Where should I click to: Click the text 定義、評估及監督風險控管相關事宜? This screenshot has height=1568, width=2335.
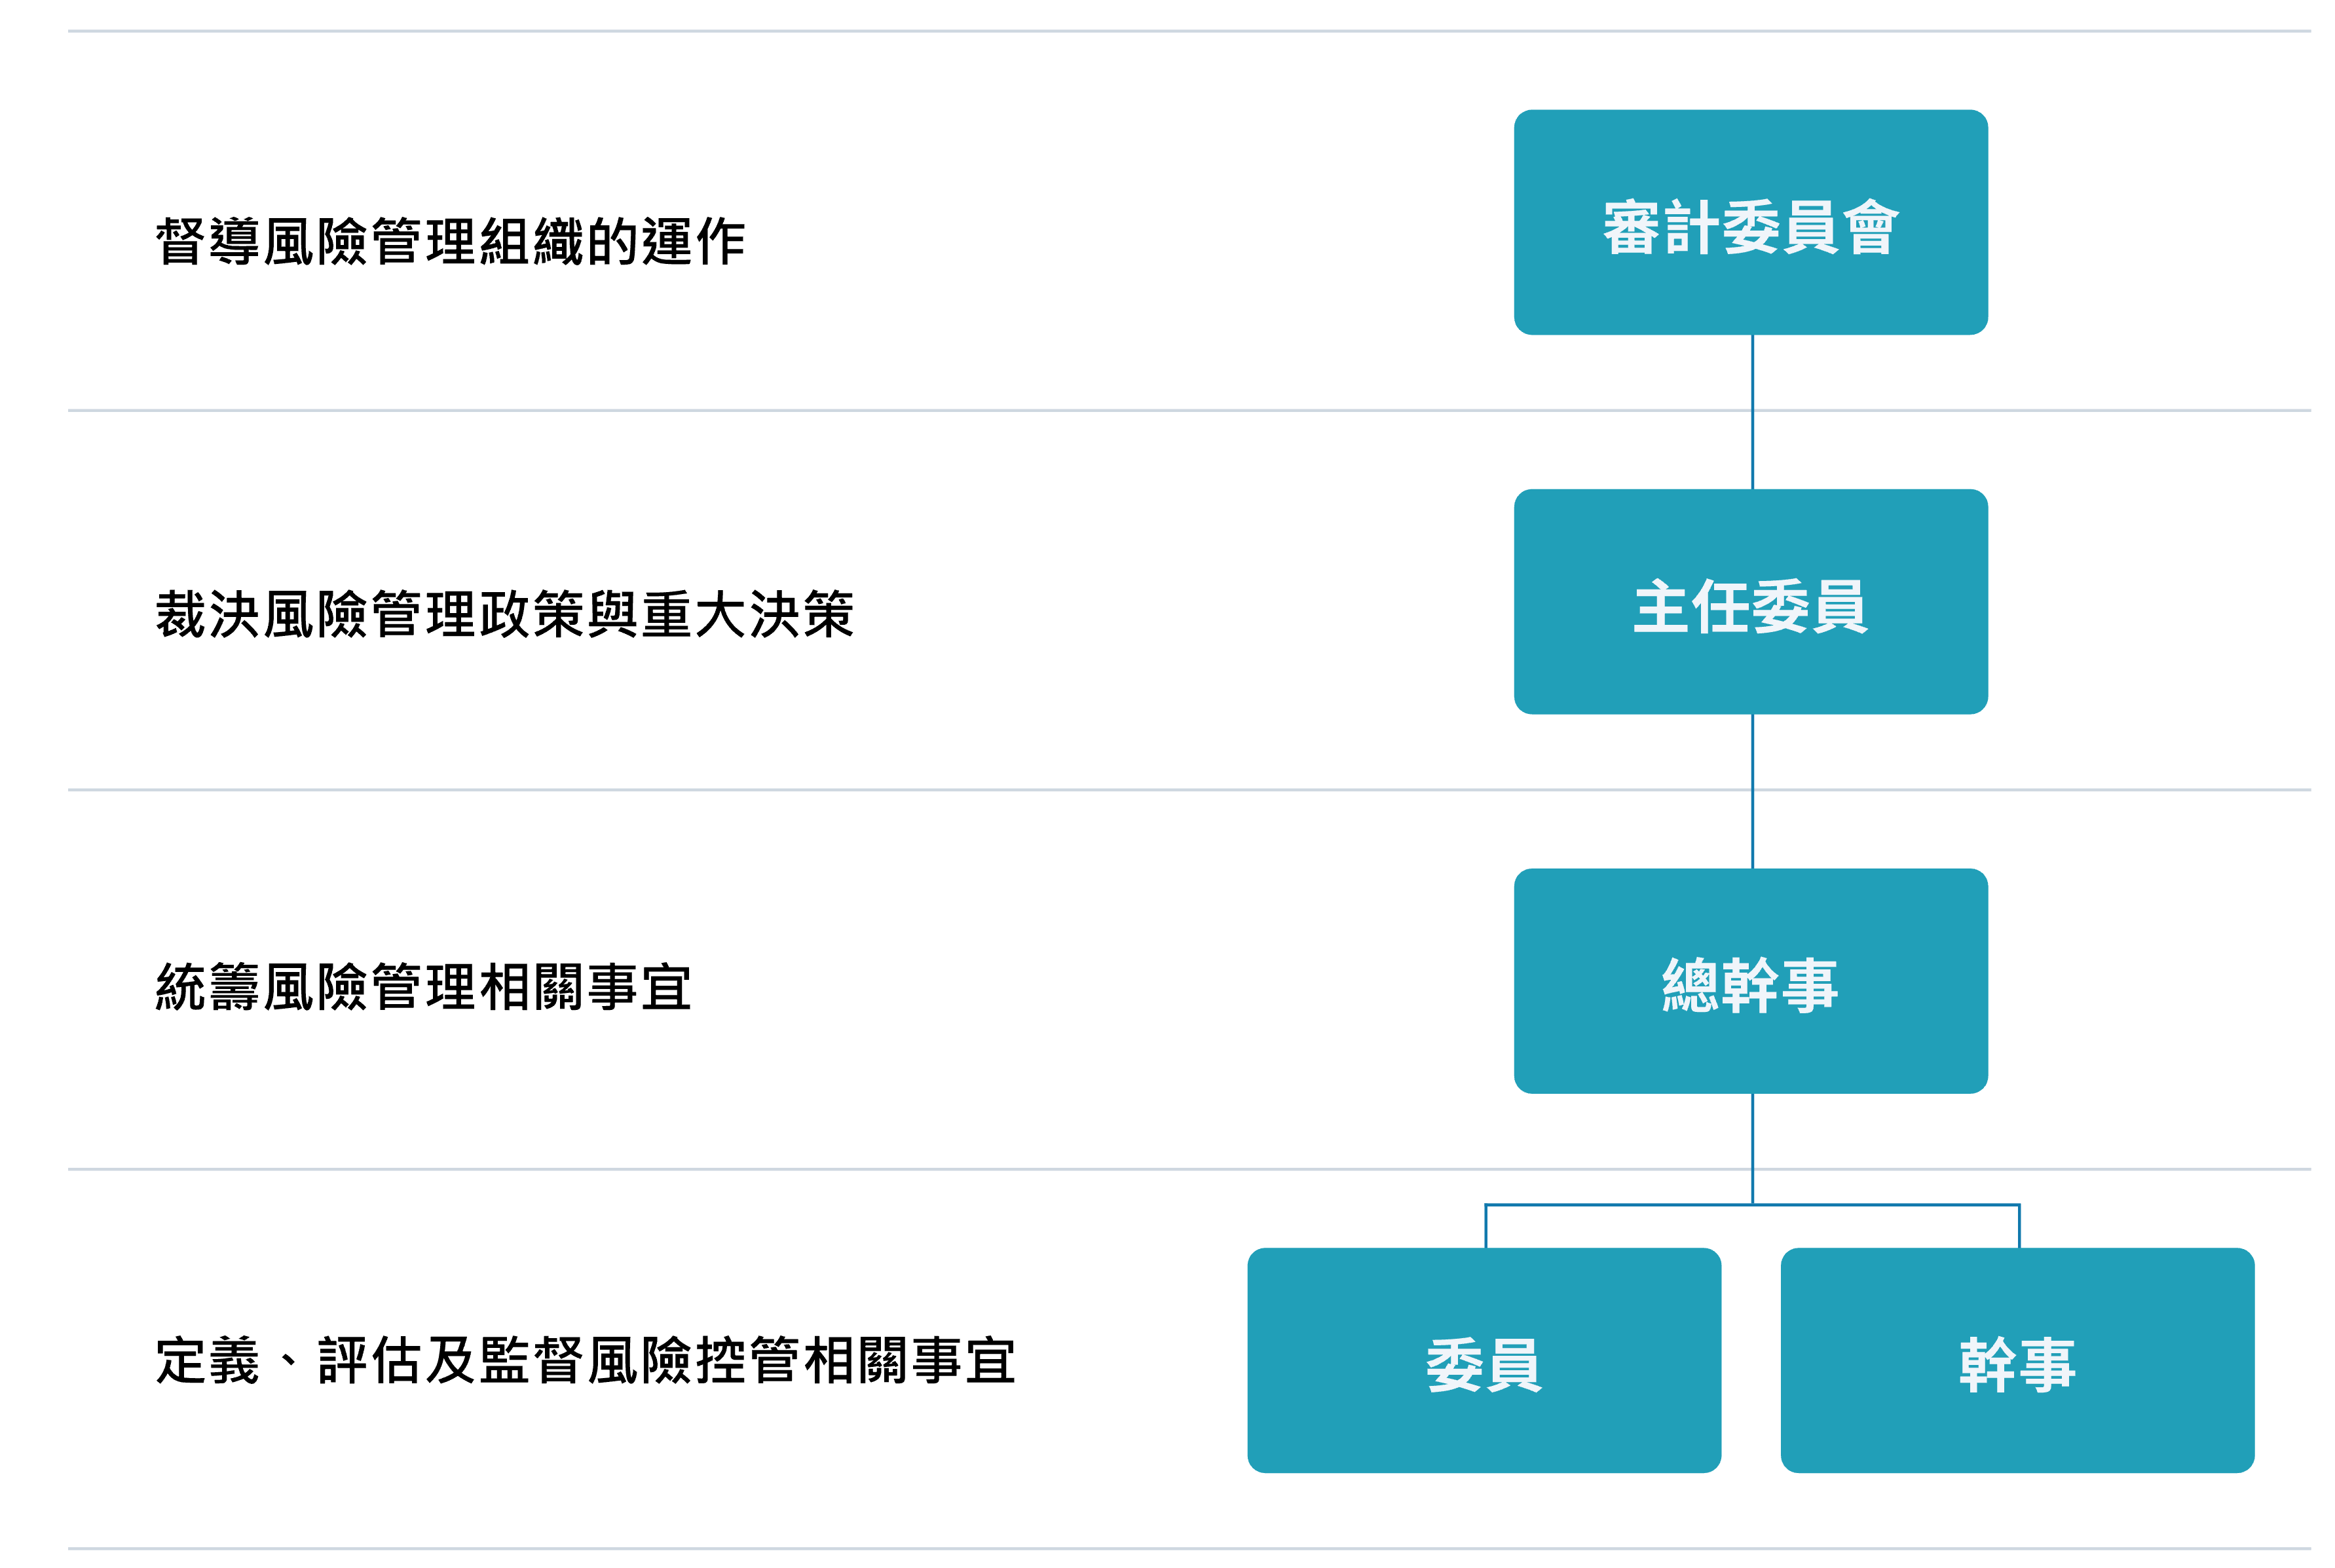click(586, 1360)
